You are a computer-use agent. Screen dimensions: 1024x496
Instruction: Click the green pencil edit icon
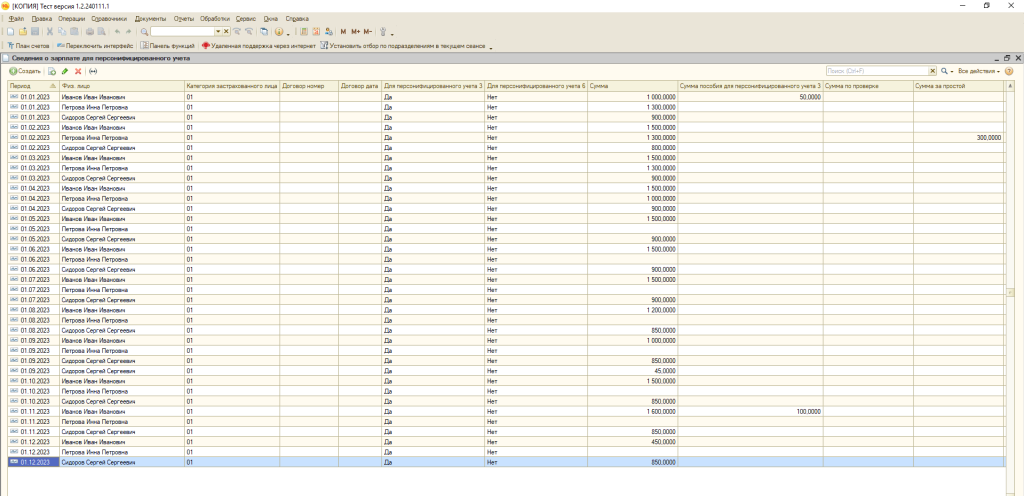[x=65, y=72]
